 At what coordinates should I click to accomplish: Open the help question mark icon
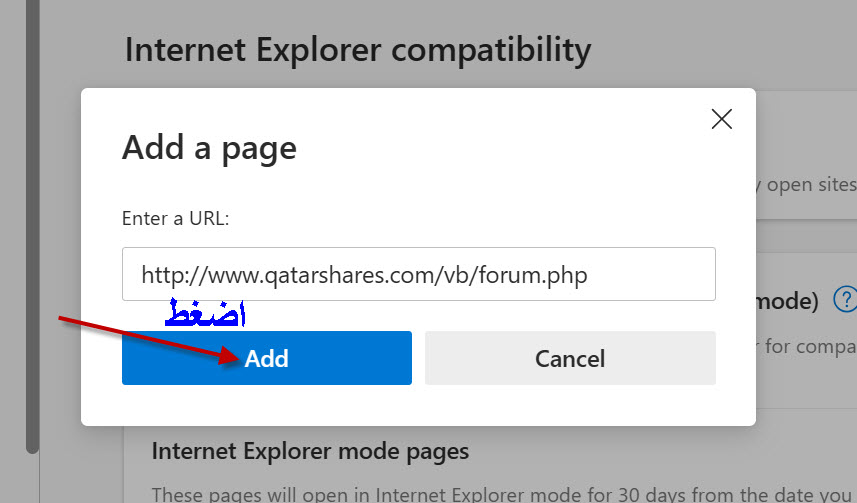(845, 299)
